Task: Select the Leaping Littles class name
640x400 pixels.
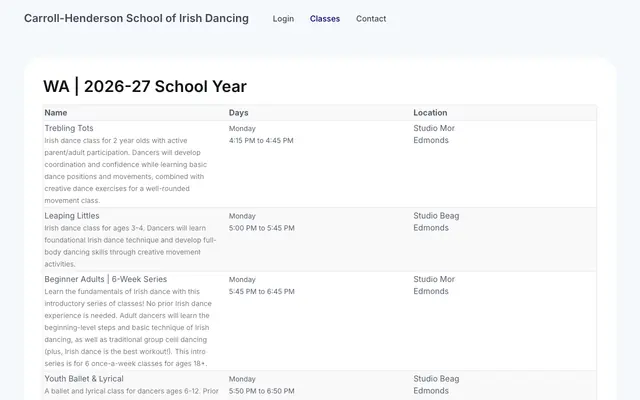Action: [x=72, y=216]
